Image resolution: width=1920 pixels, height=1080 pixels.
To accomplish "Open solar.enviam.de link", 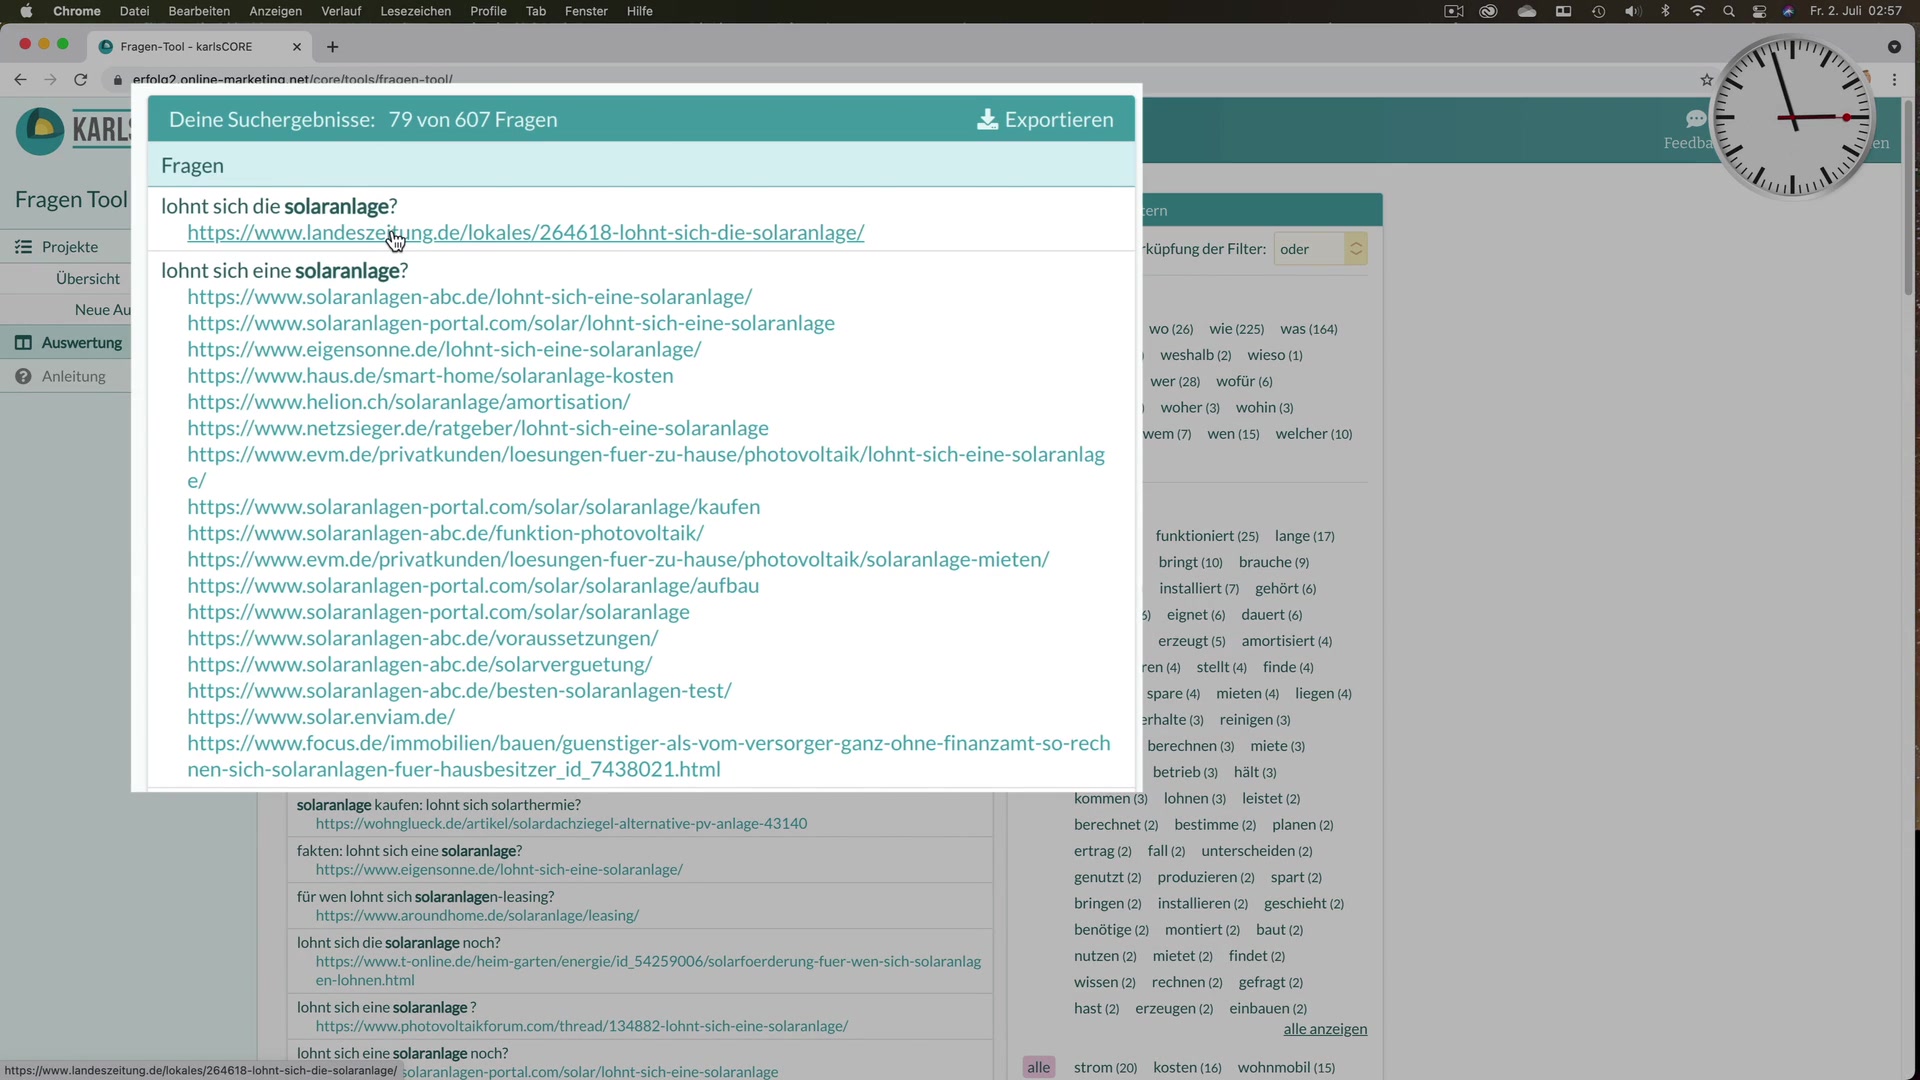I will [x=321, y=717].
